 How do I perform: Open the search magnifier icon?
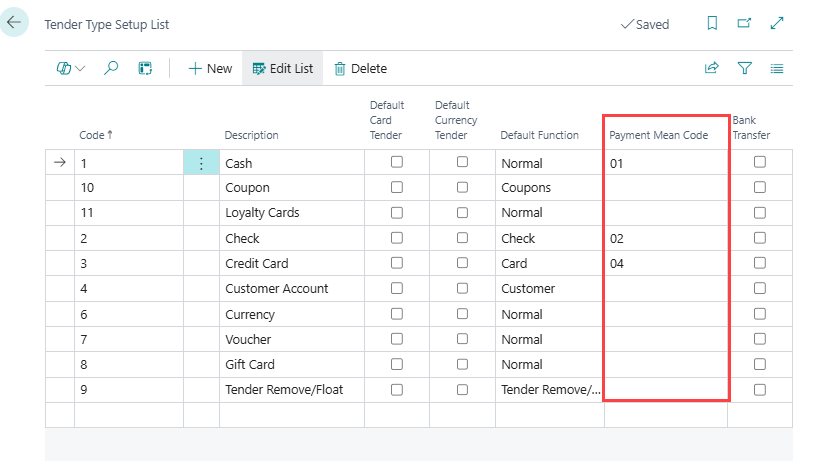tap(112, 68)
